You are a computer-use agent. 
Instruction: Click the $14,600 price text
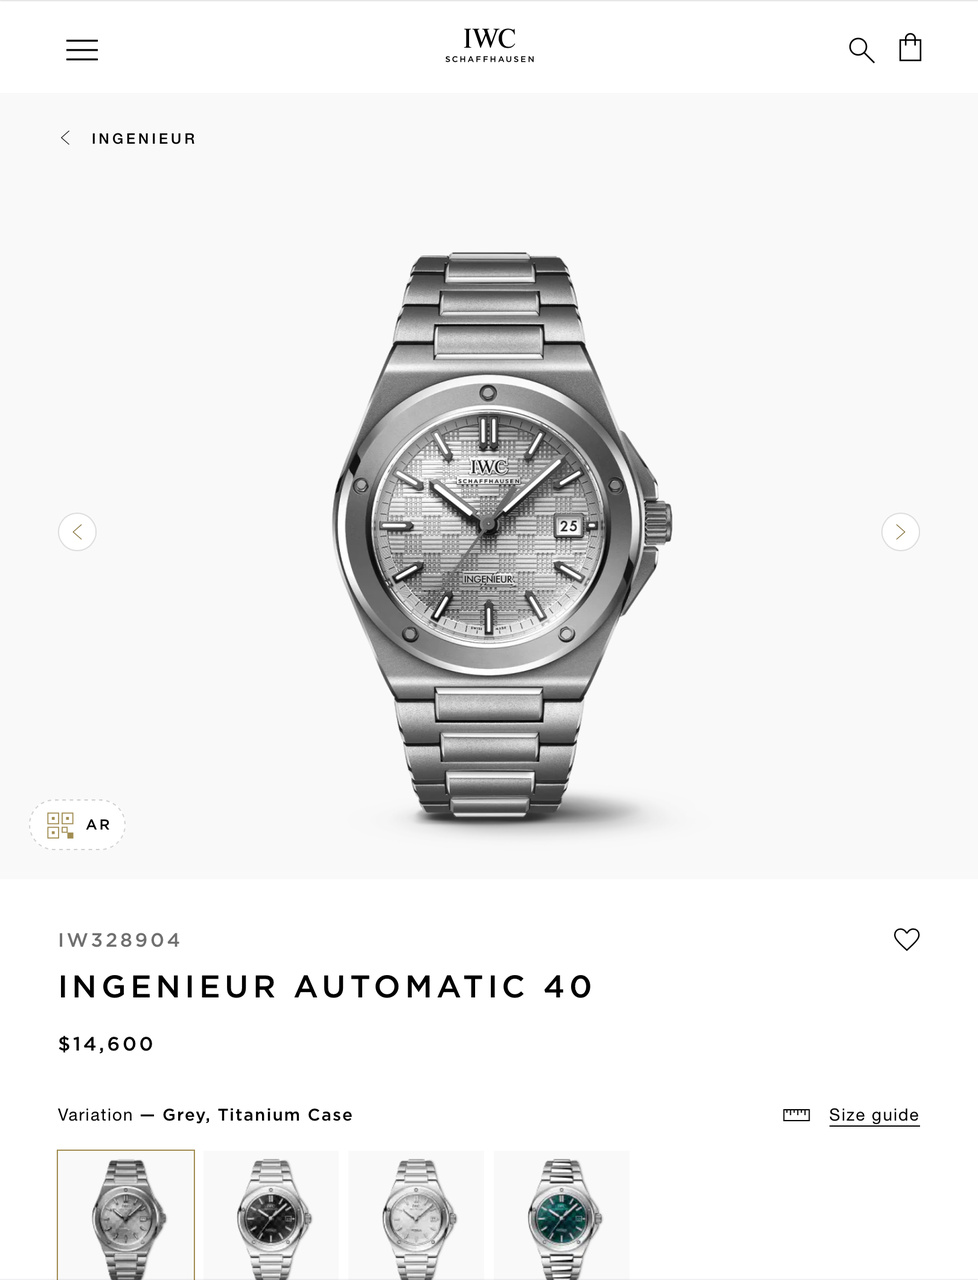pyautogui.click(x=106, y=1044)
